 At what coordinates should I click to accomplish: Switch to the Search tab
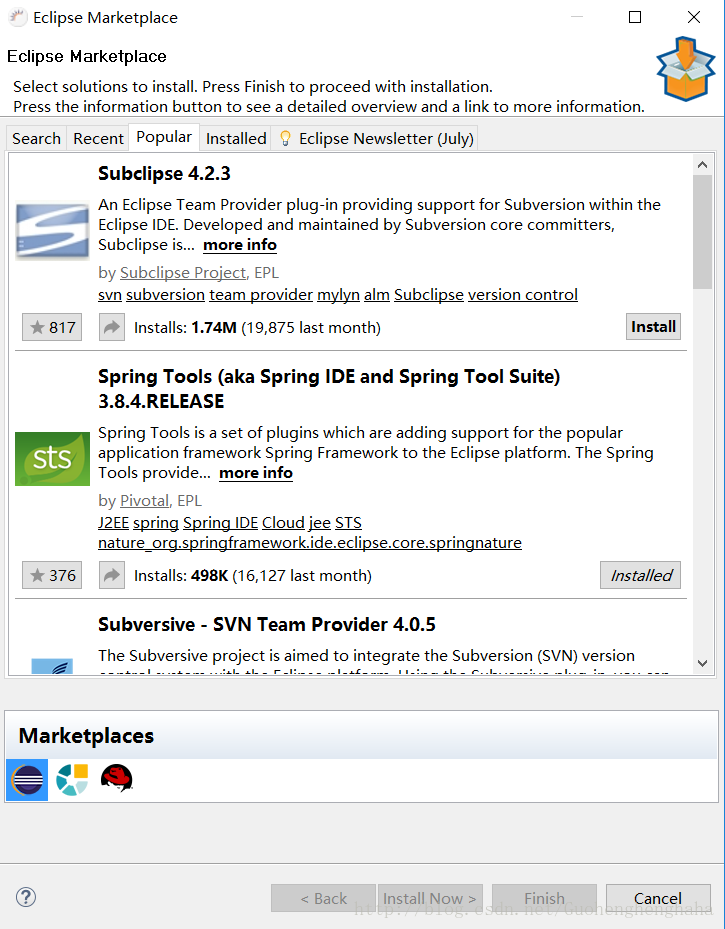(x=36, y=139)
